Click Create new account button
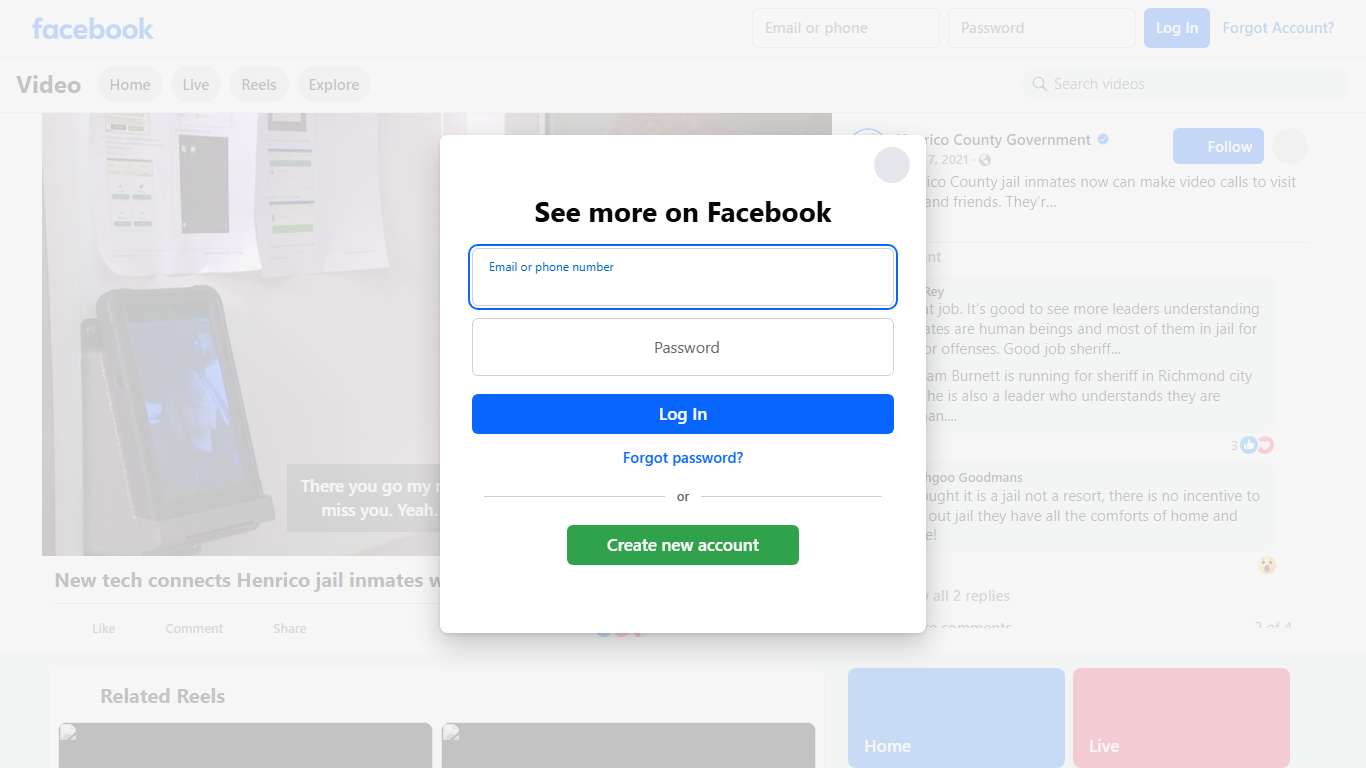The height and width of the screenshot is (768, 1366). tap(683, 545)
